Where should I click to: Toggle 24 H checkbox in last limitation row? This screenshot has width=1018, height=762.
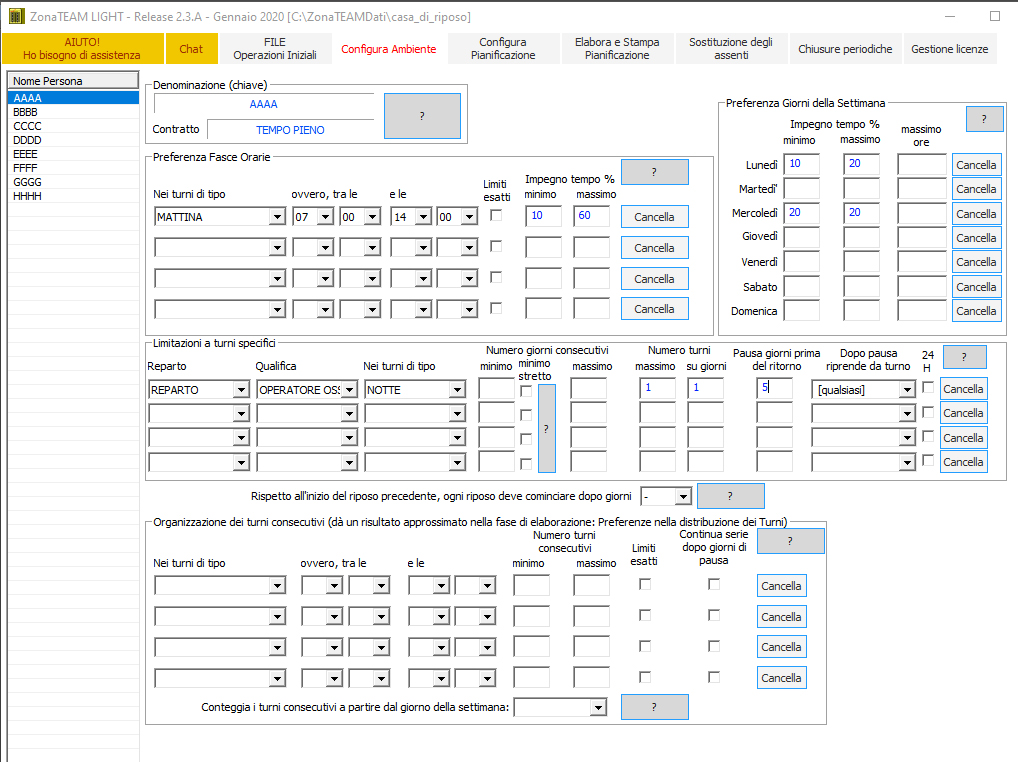coord(928,460)
